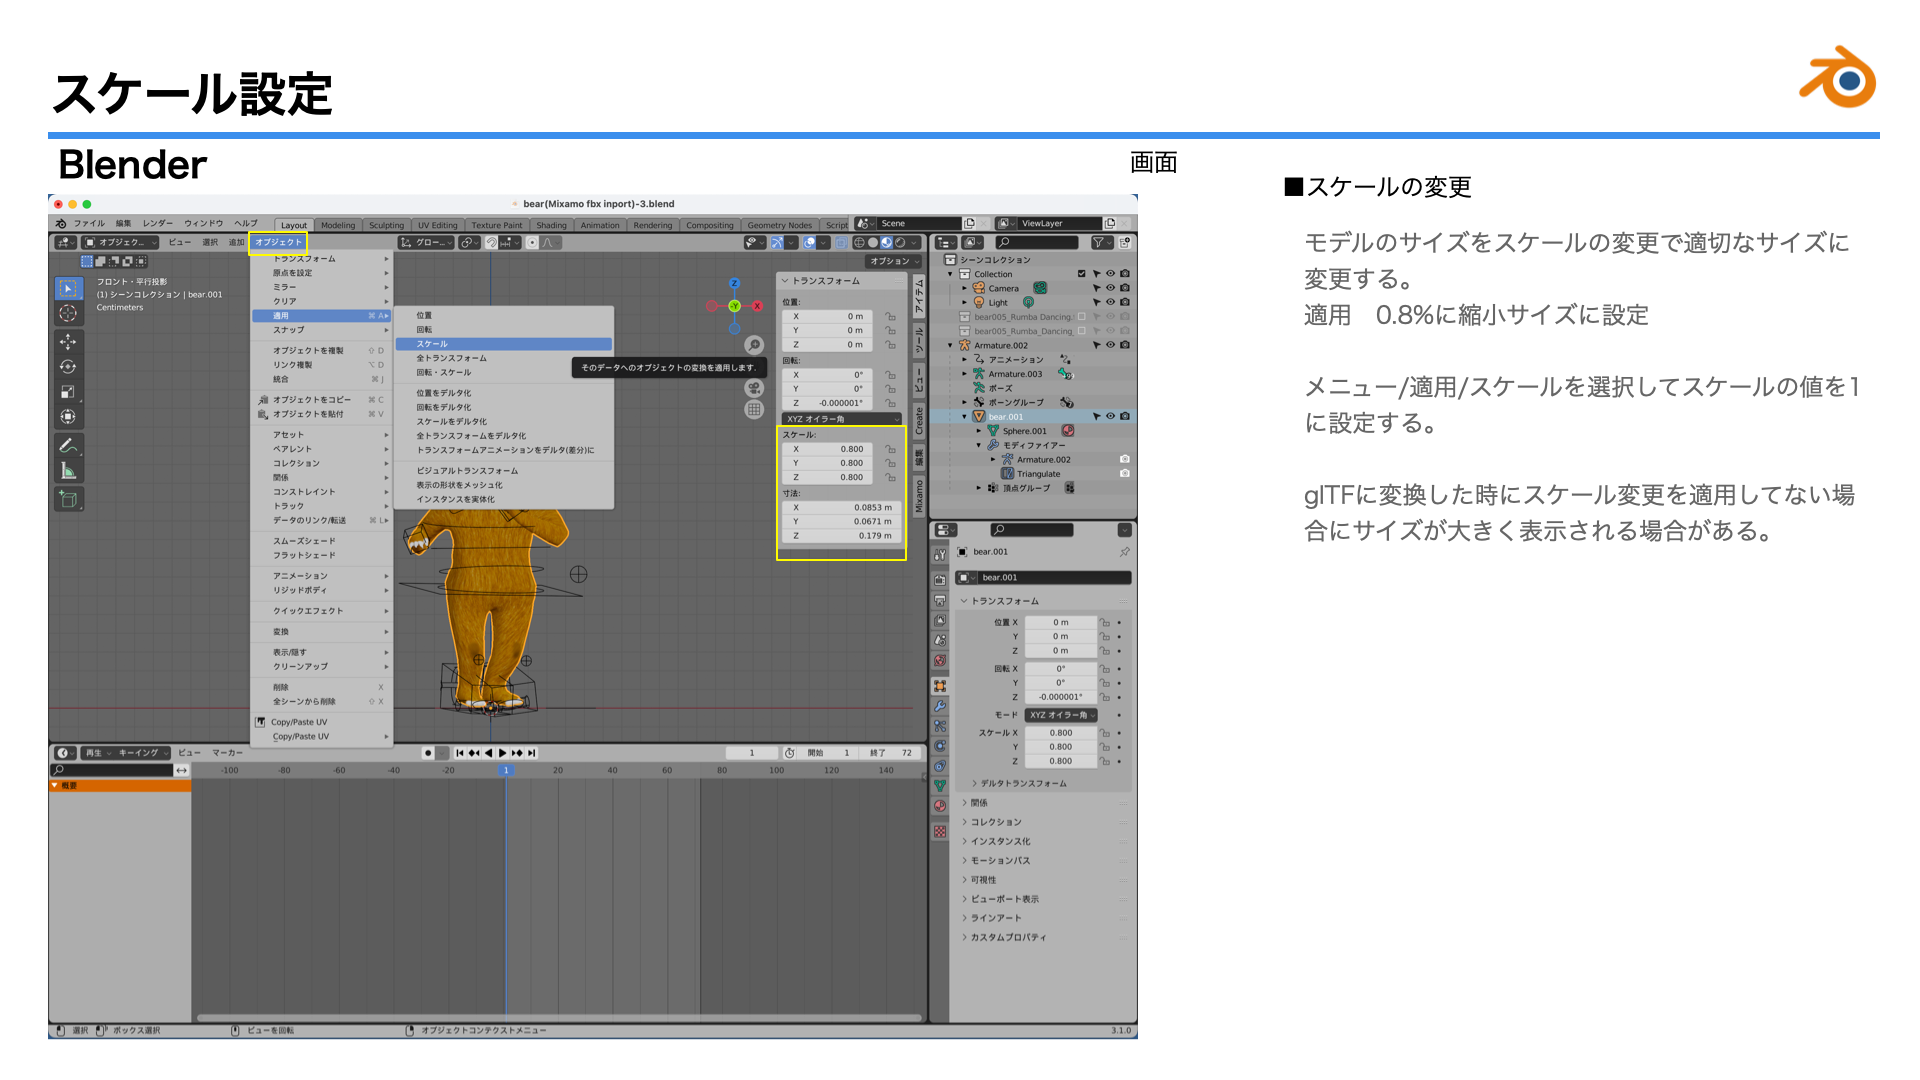Select the 3D Cursor tool
Viewport: 1920px width, 1080px height.
tap(68, 314)
